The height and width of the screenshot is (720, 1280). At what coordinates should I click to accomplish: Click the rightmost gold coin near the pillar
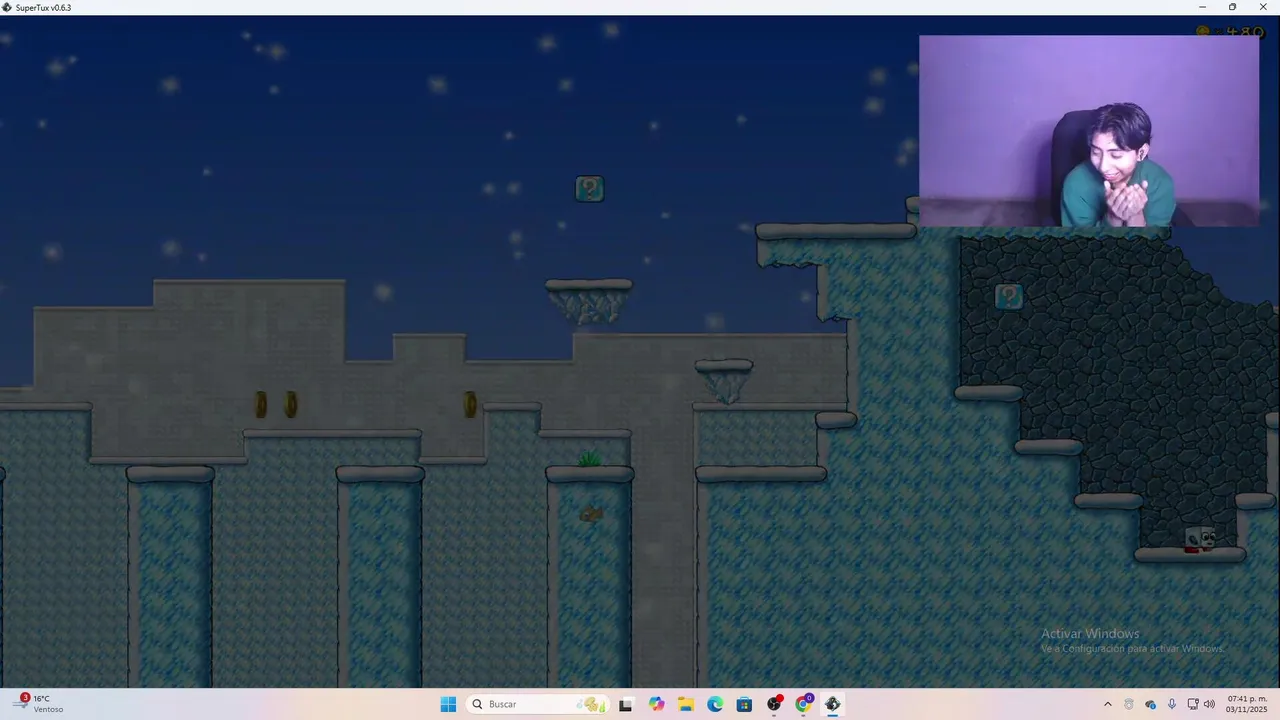click(x=470, y=404)
